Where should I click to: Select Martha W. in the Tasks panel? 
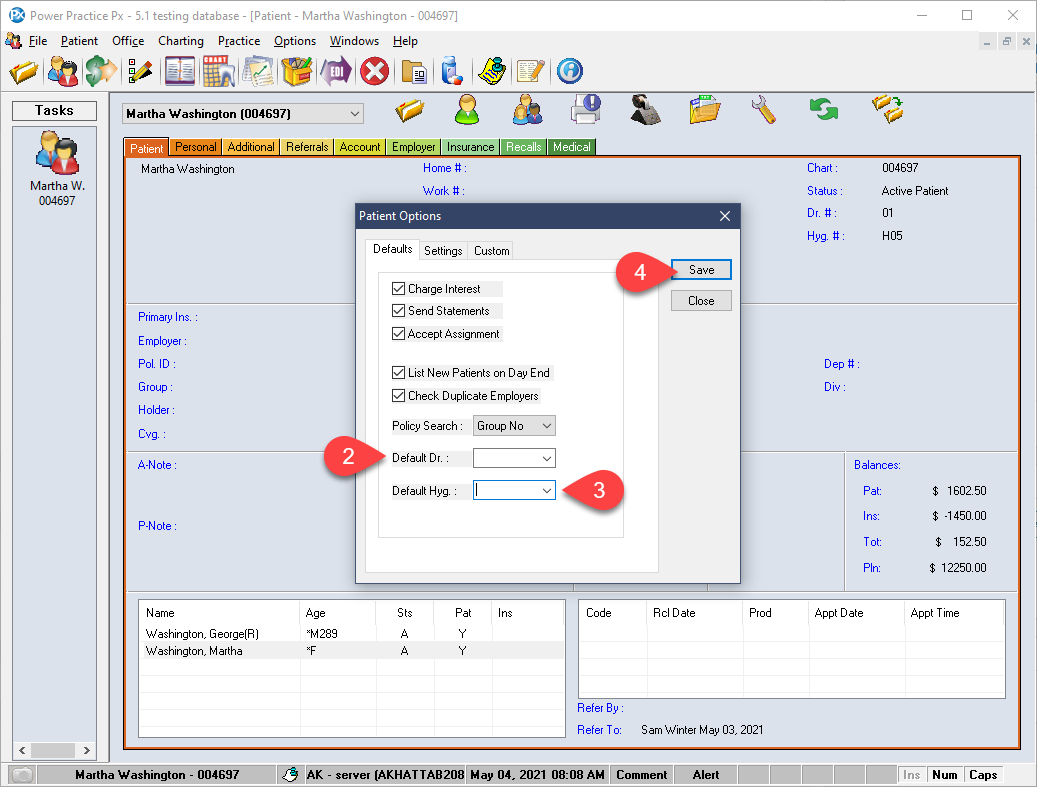click(x=57, y=169)
